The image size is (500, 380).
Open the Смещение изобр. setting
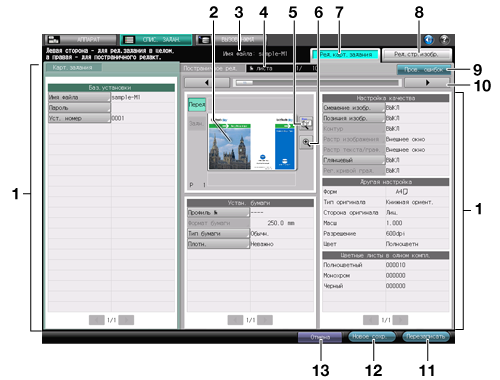(x=354, y=108)
